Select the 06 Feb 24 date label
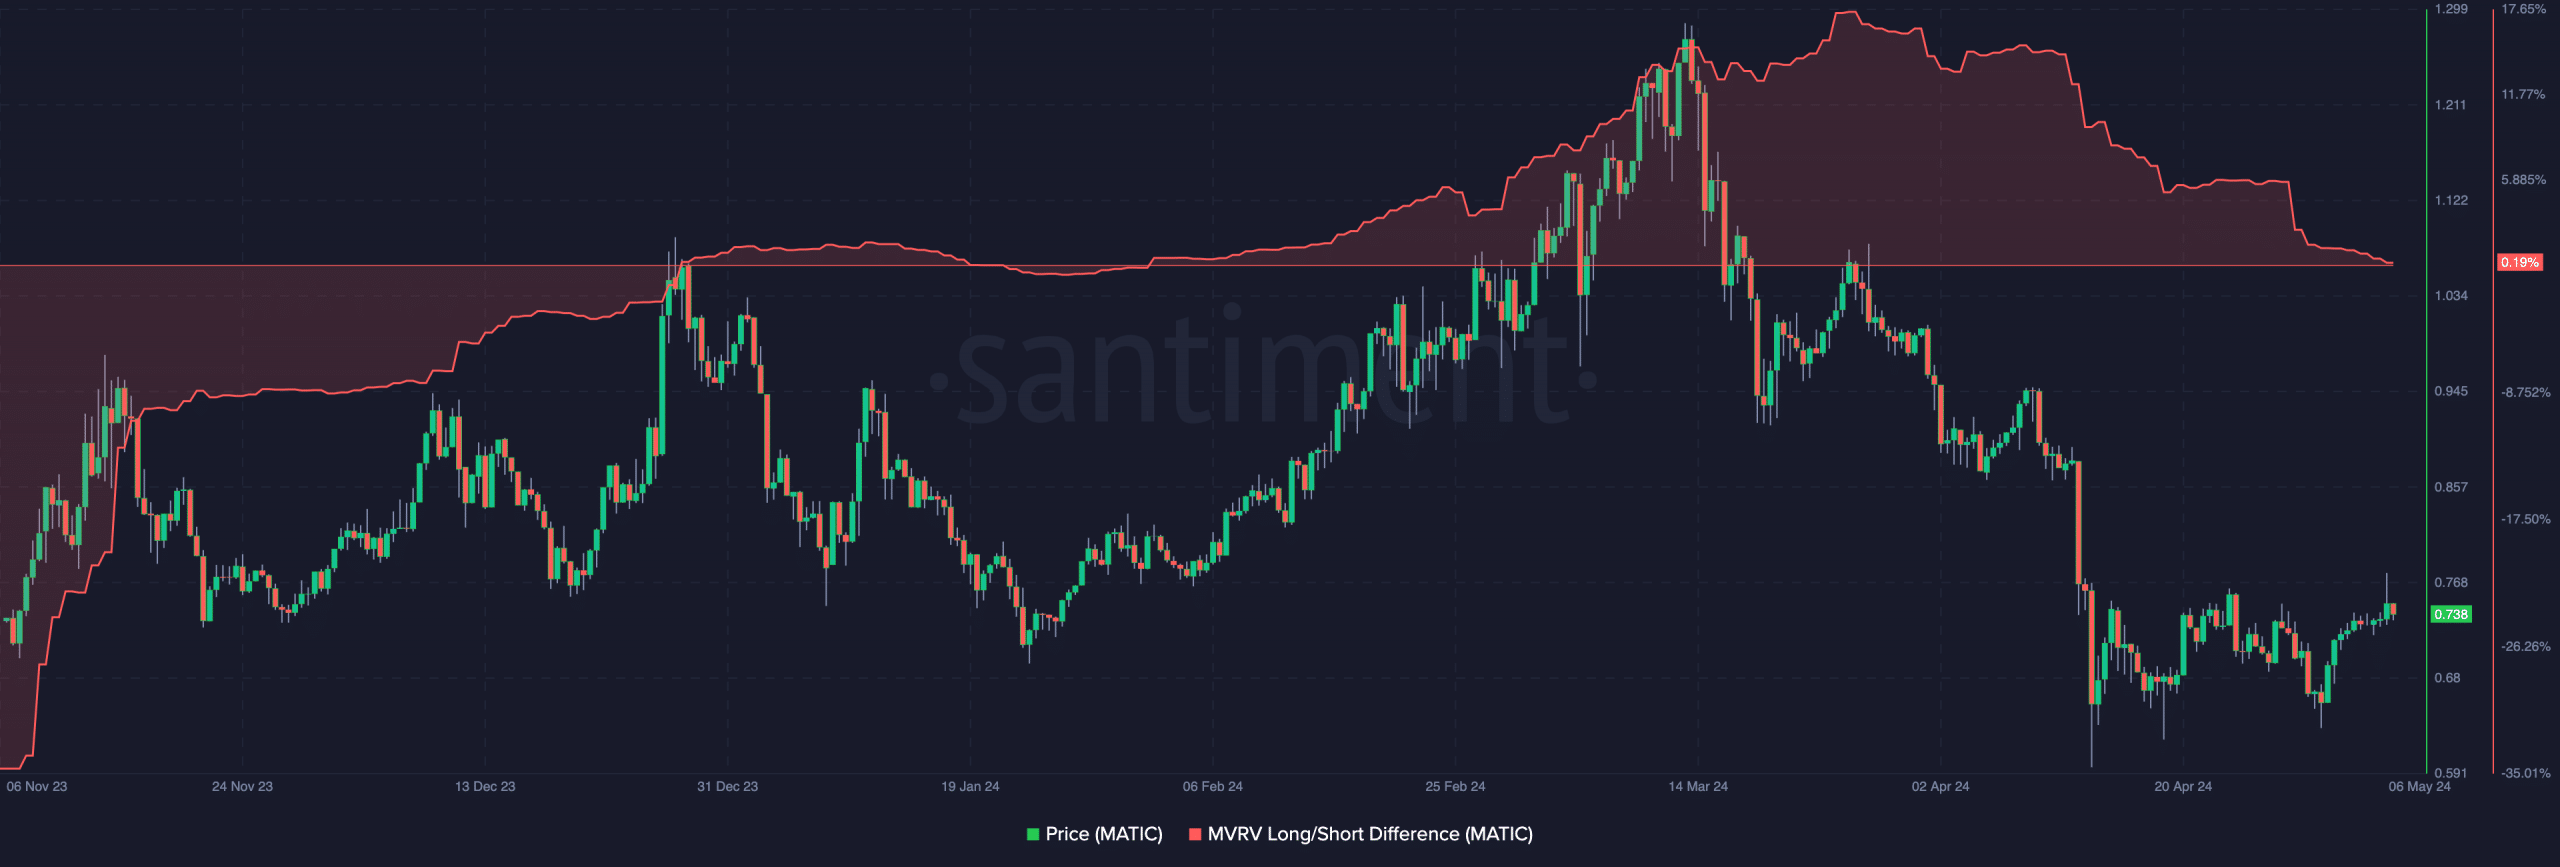 point(1213,786)
